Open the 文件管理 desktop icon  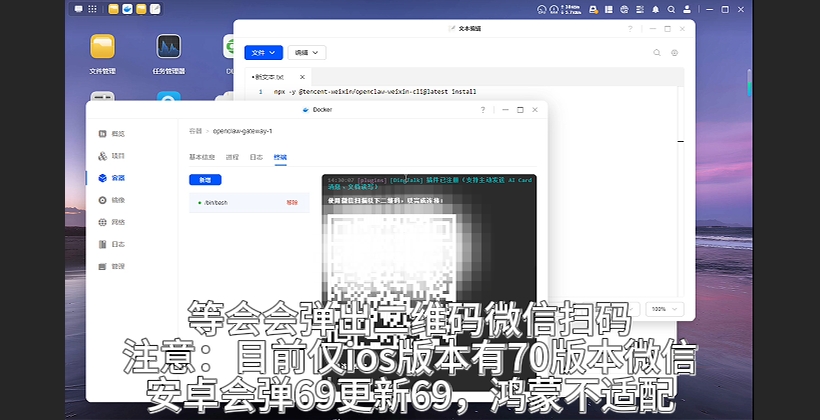102,48
